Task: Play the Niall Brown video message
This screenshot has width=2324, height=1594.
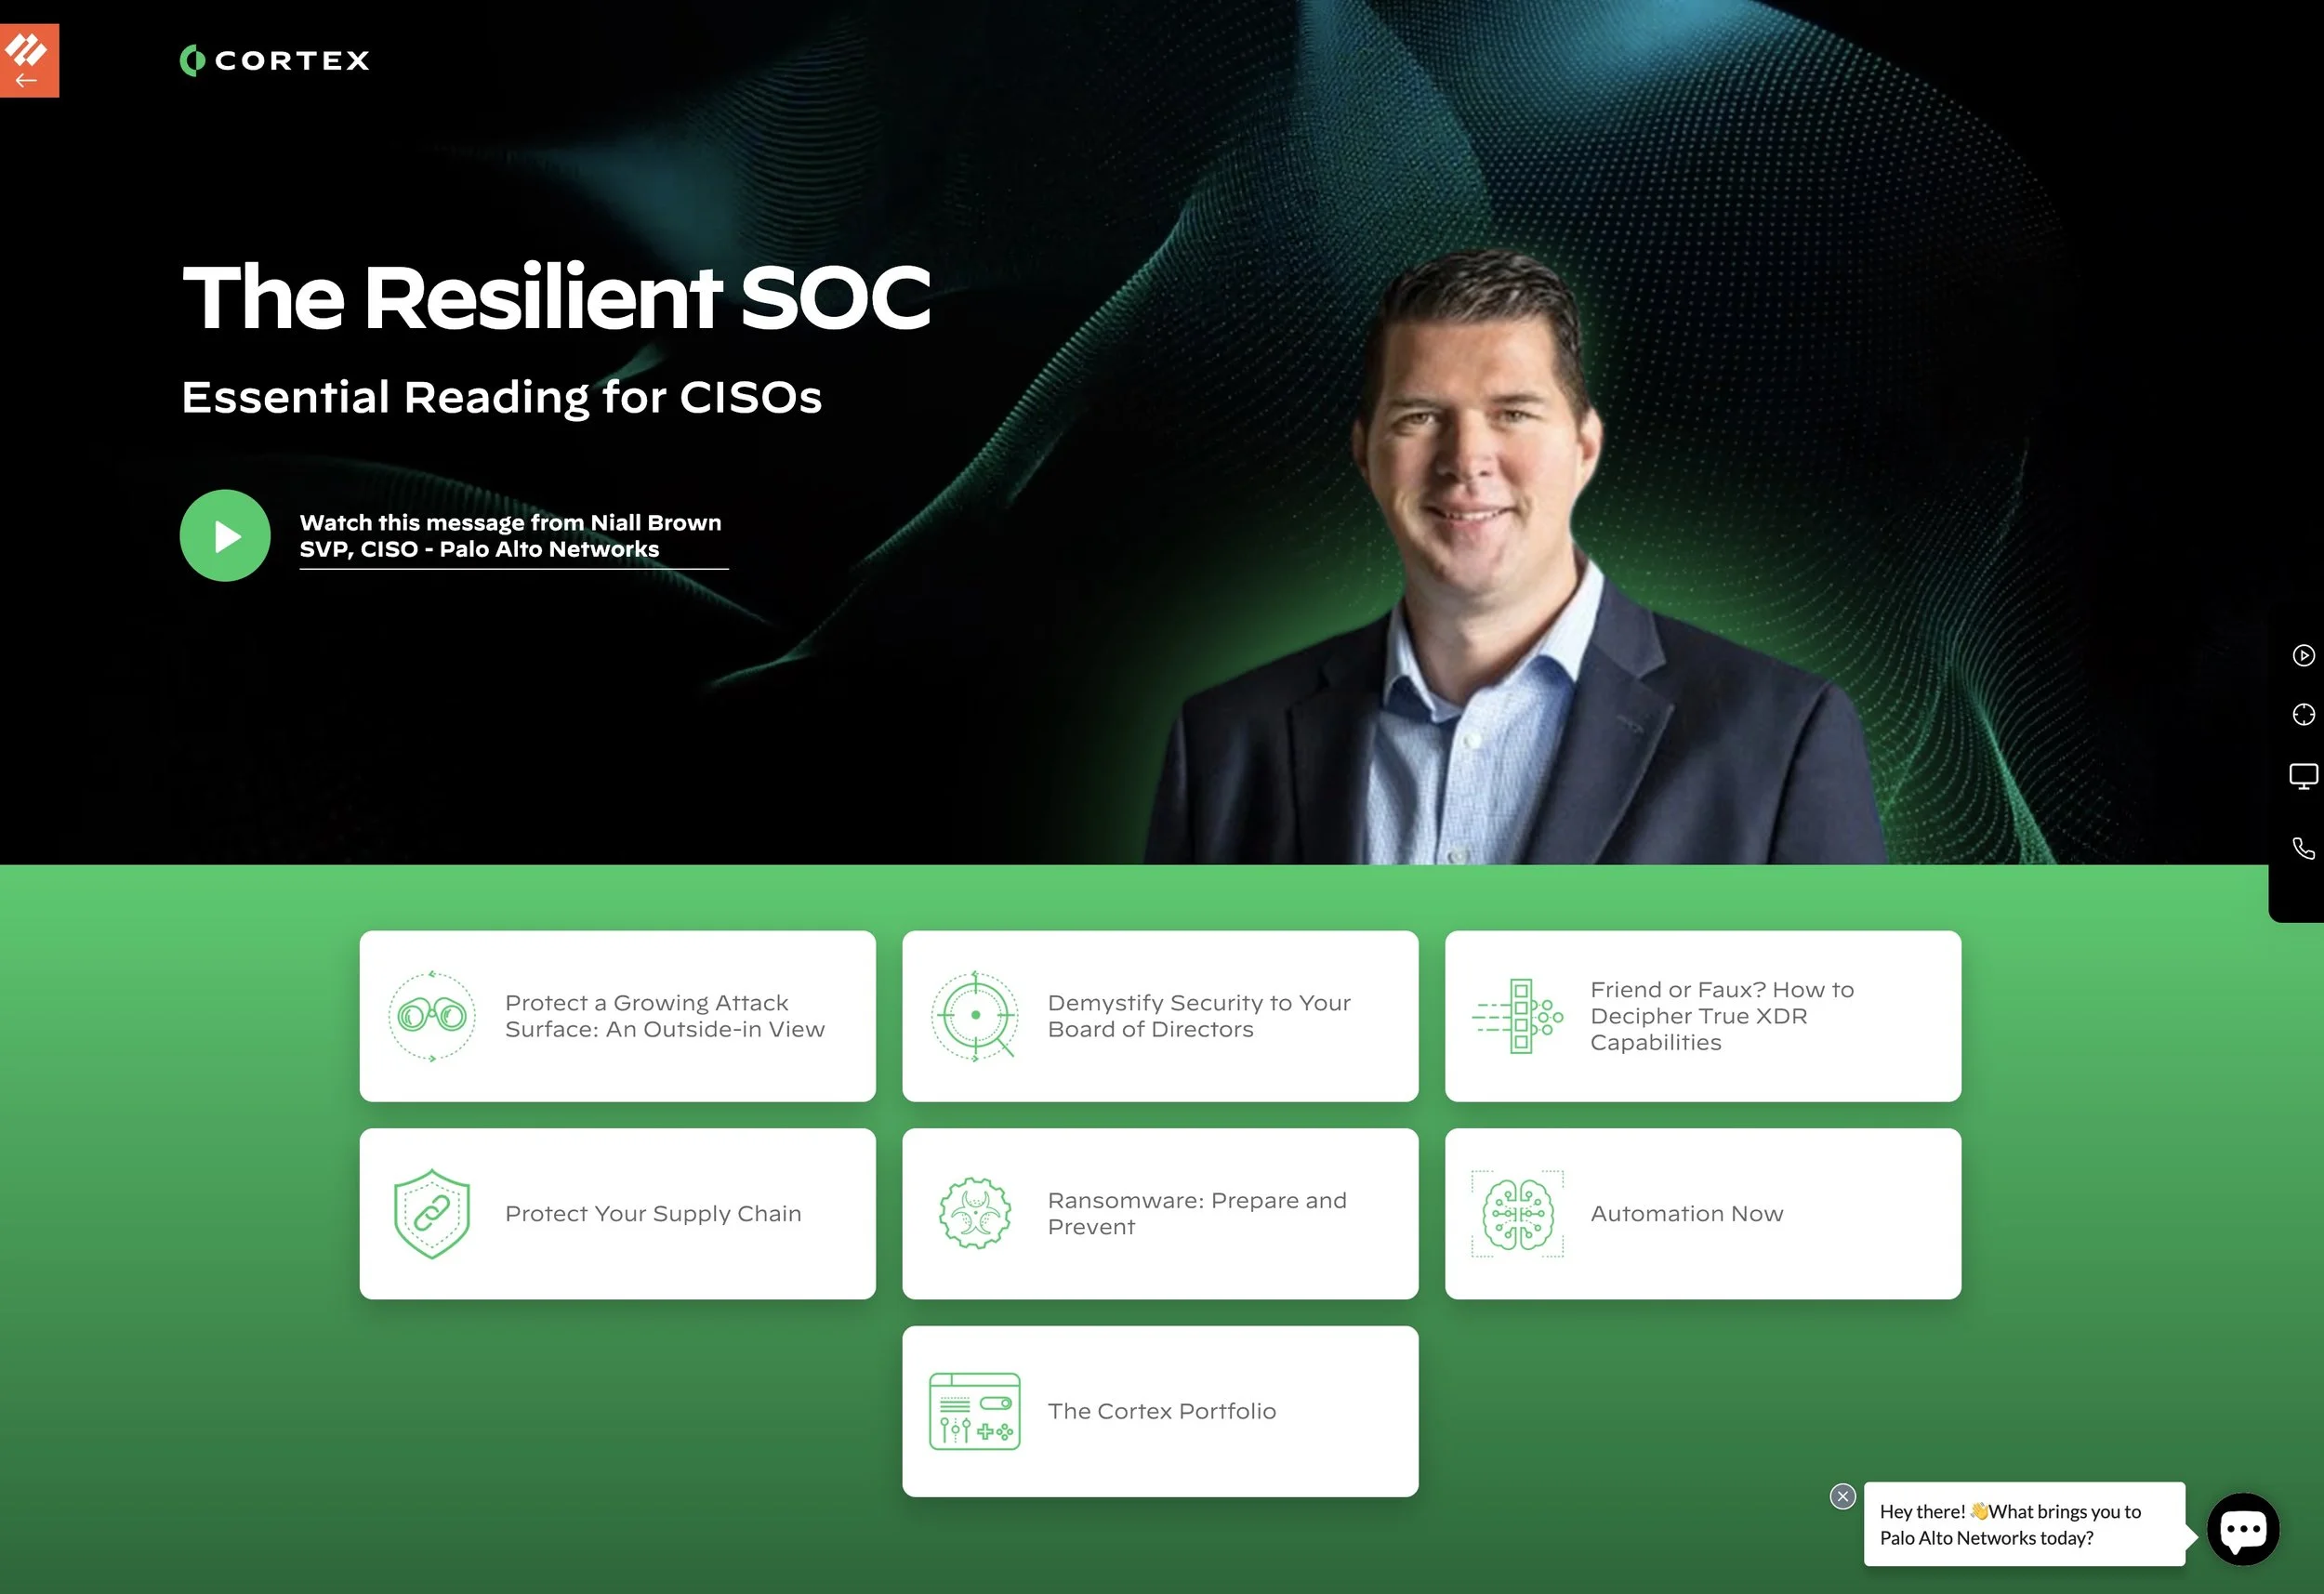Action: coord(225,535)
